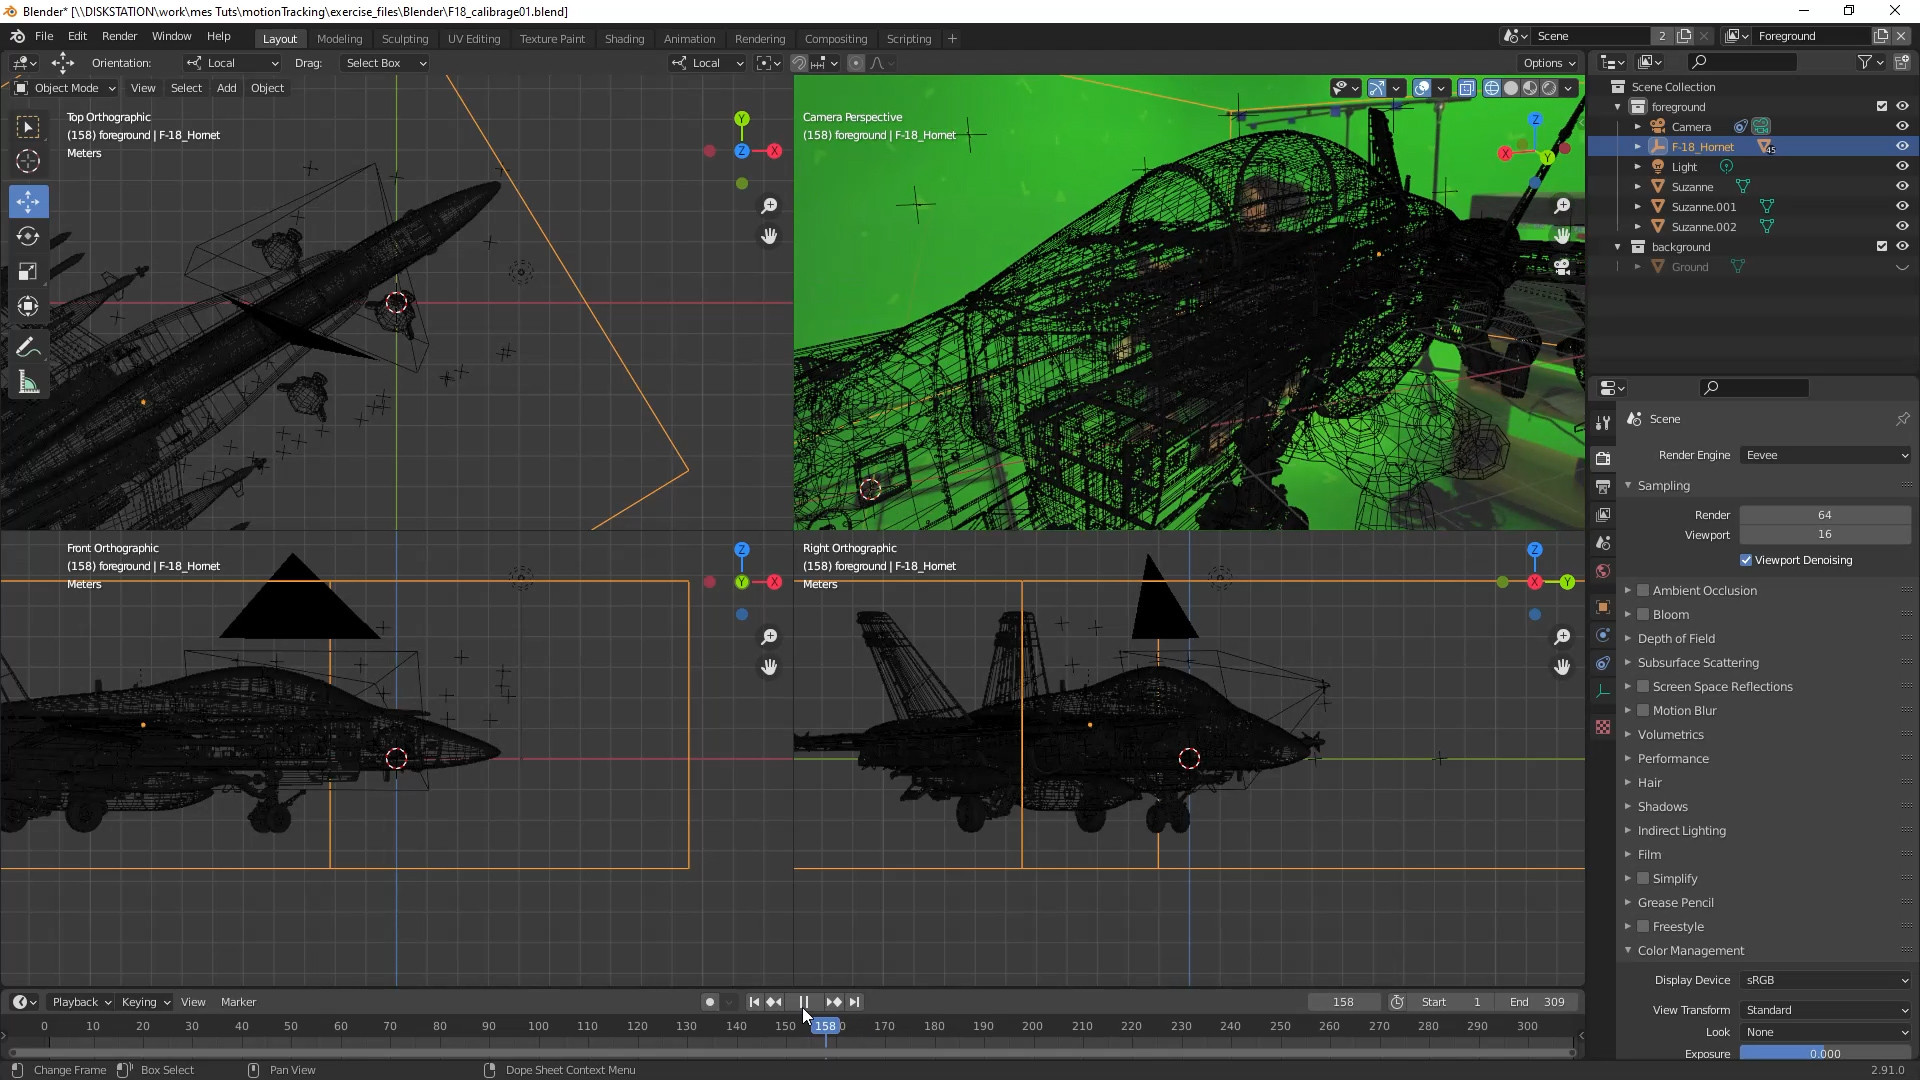The width and height of the screenshot is (1920, 1080).
Task: Open the Render menu
Action: tap(119, 36)
